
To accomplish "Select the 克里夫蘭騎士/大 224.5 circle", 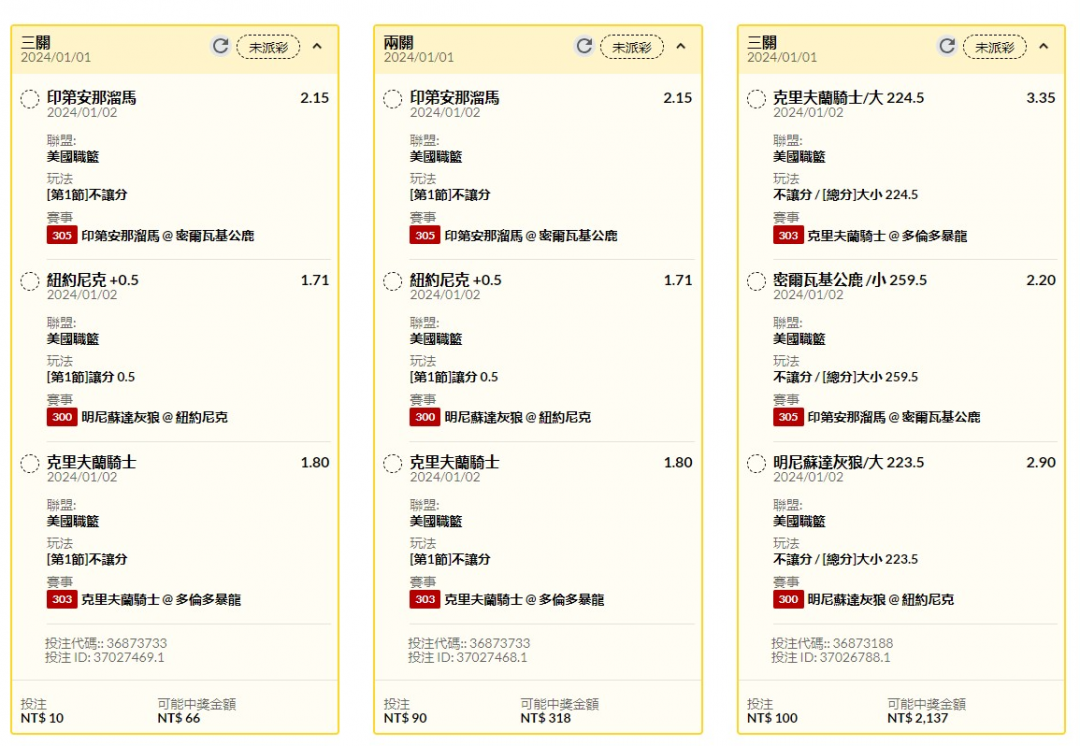I will tap(756, 99).
